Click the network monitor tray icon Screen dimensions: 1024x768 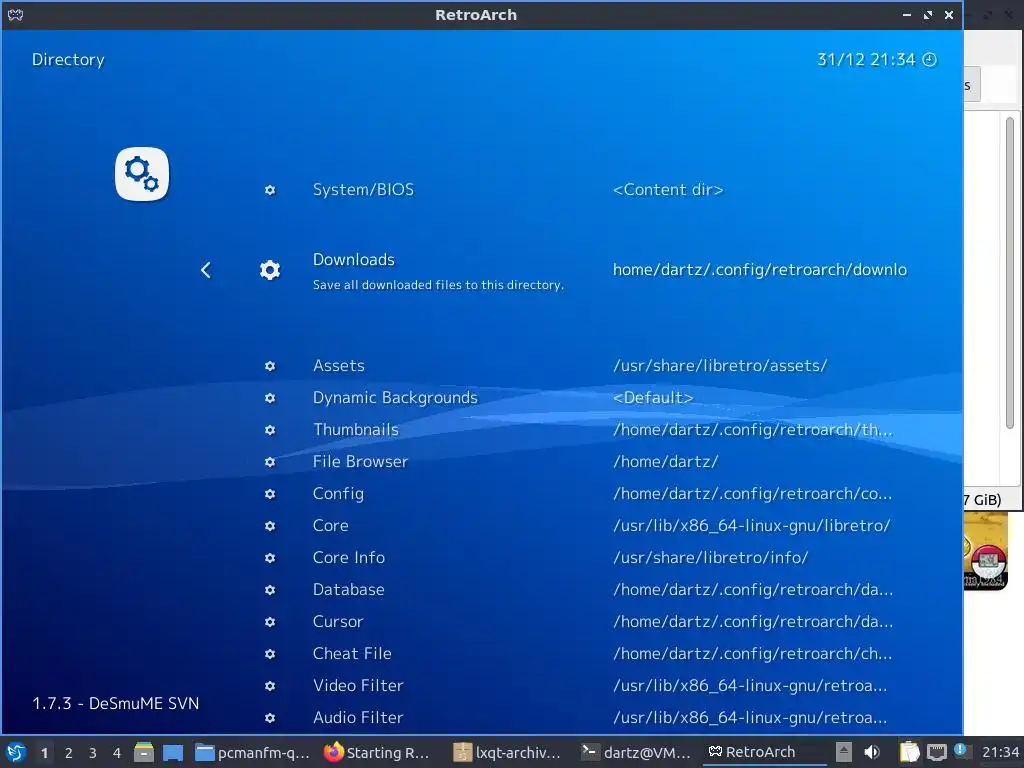pos(936,752)
